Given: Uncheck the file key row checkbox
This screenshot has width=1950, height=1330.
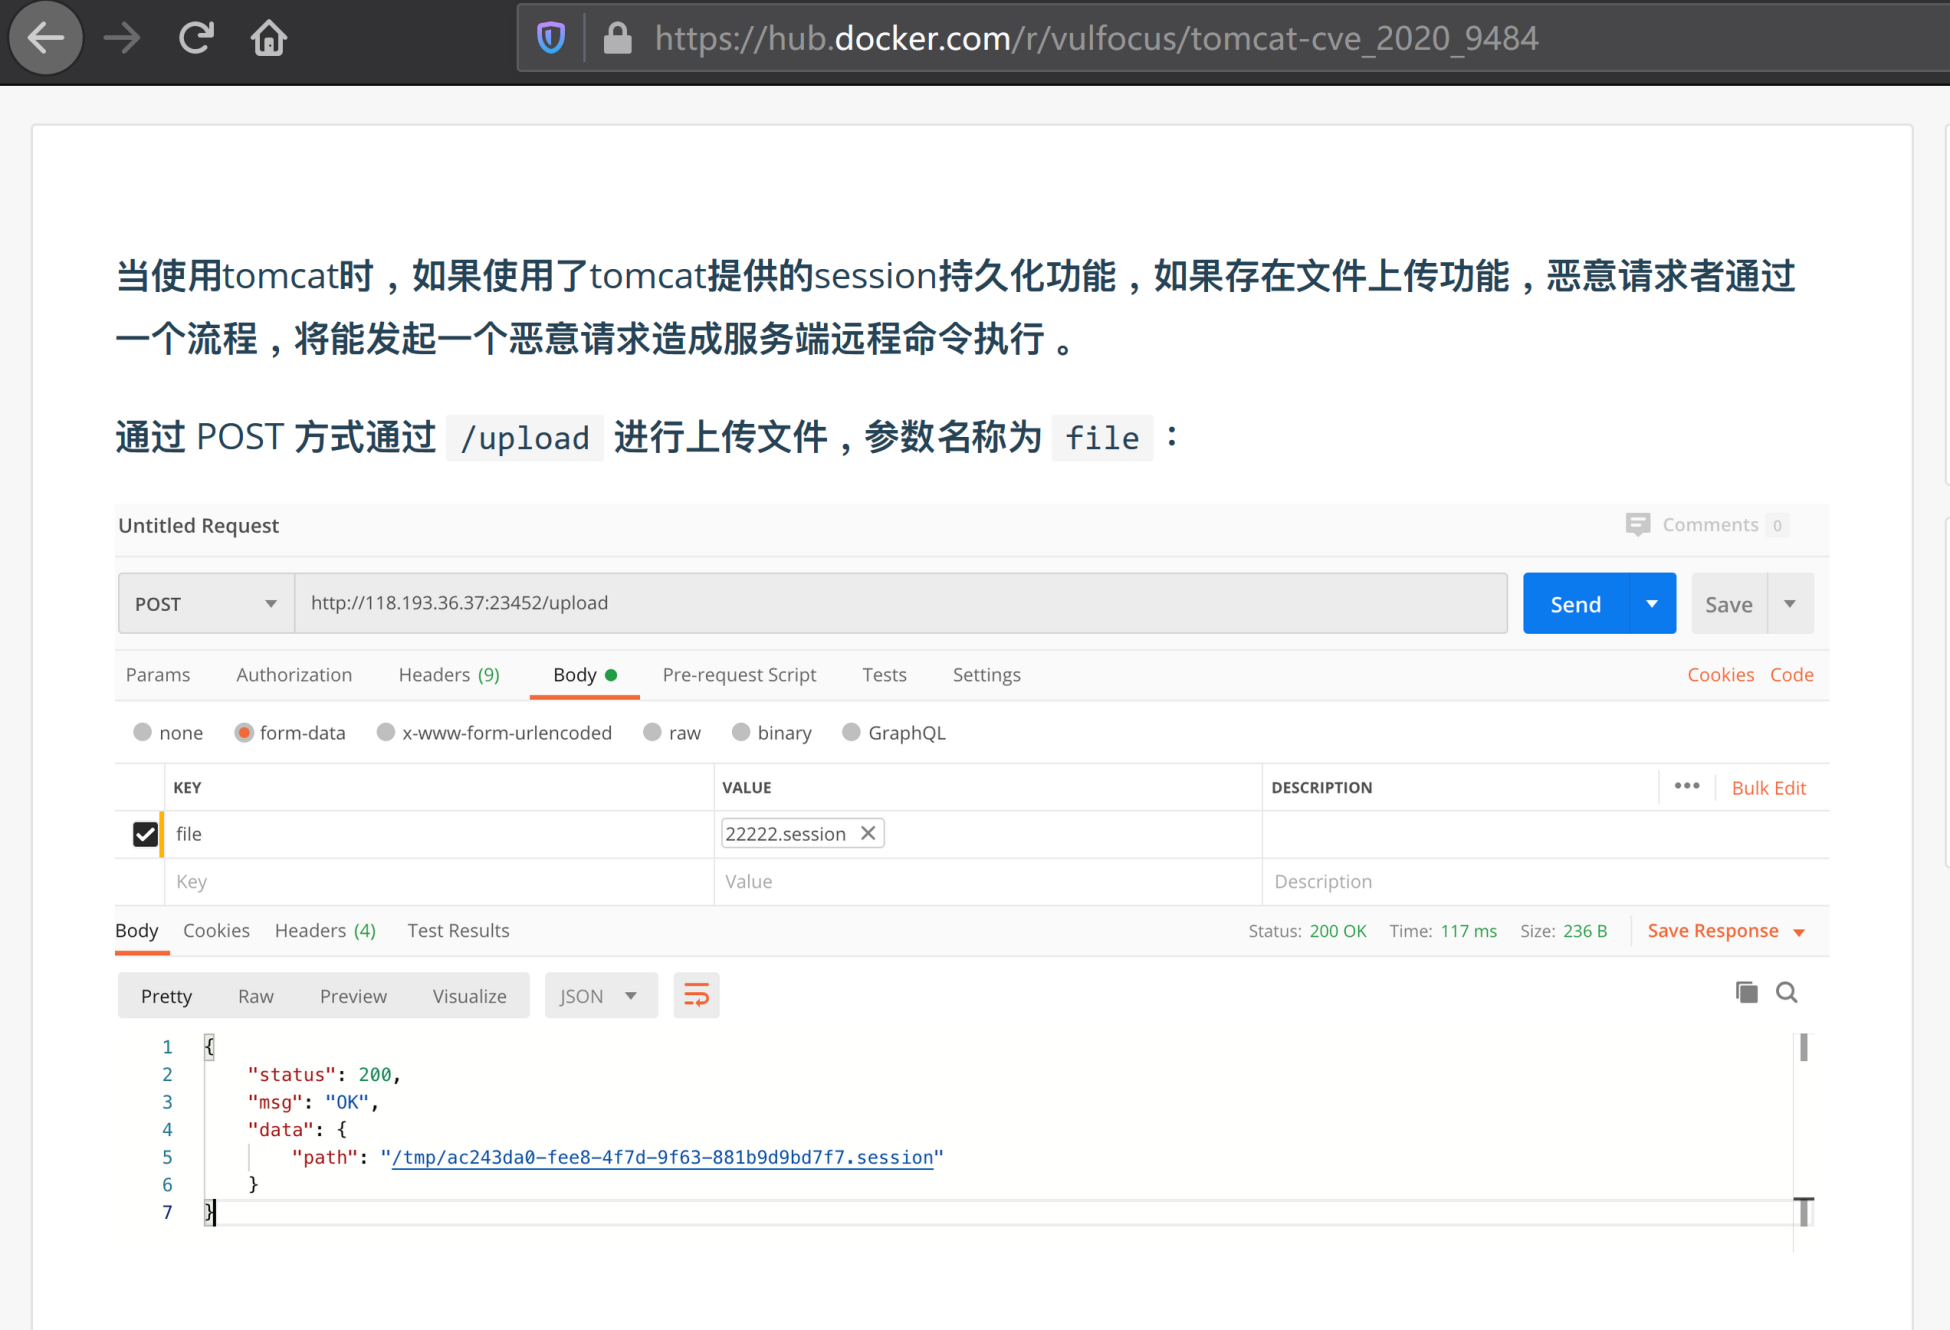Looking at the screenshot, I should tap(145, 833).
